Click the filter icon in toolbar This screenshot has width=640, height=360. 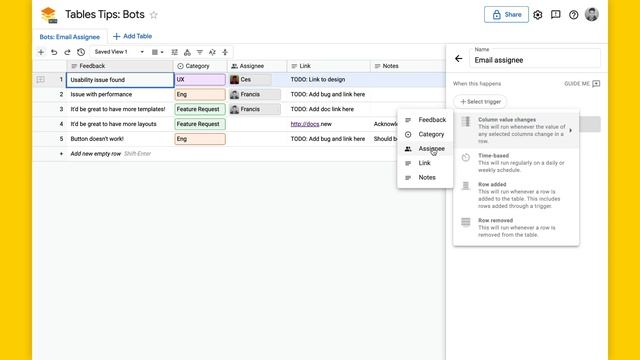(200, 52)
